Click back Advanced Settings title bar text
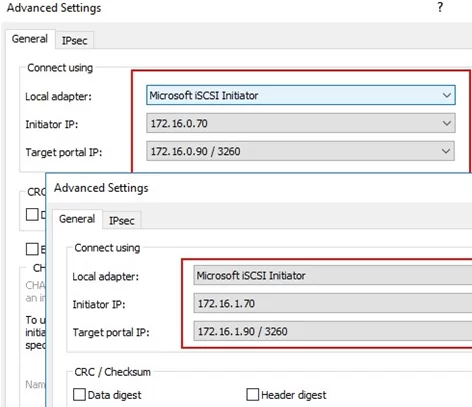 [54, 8]
